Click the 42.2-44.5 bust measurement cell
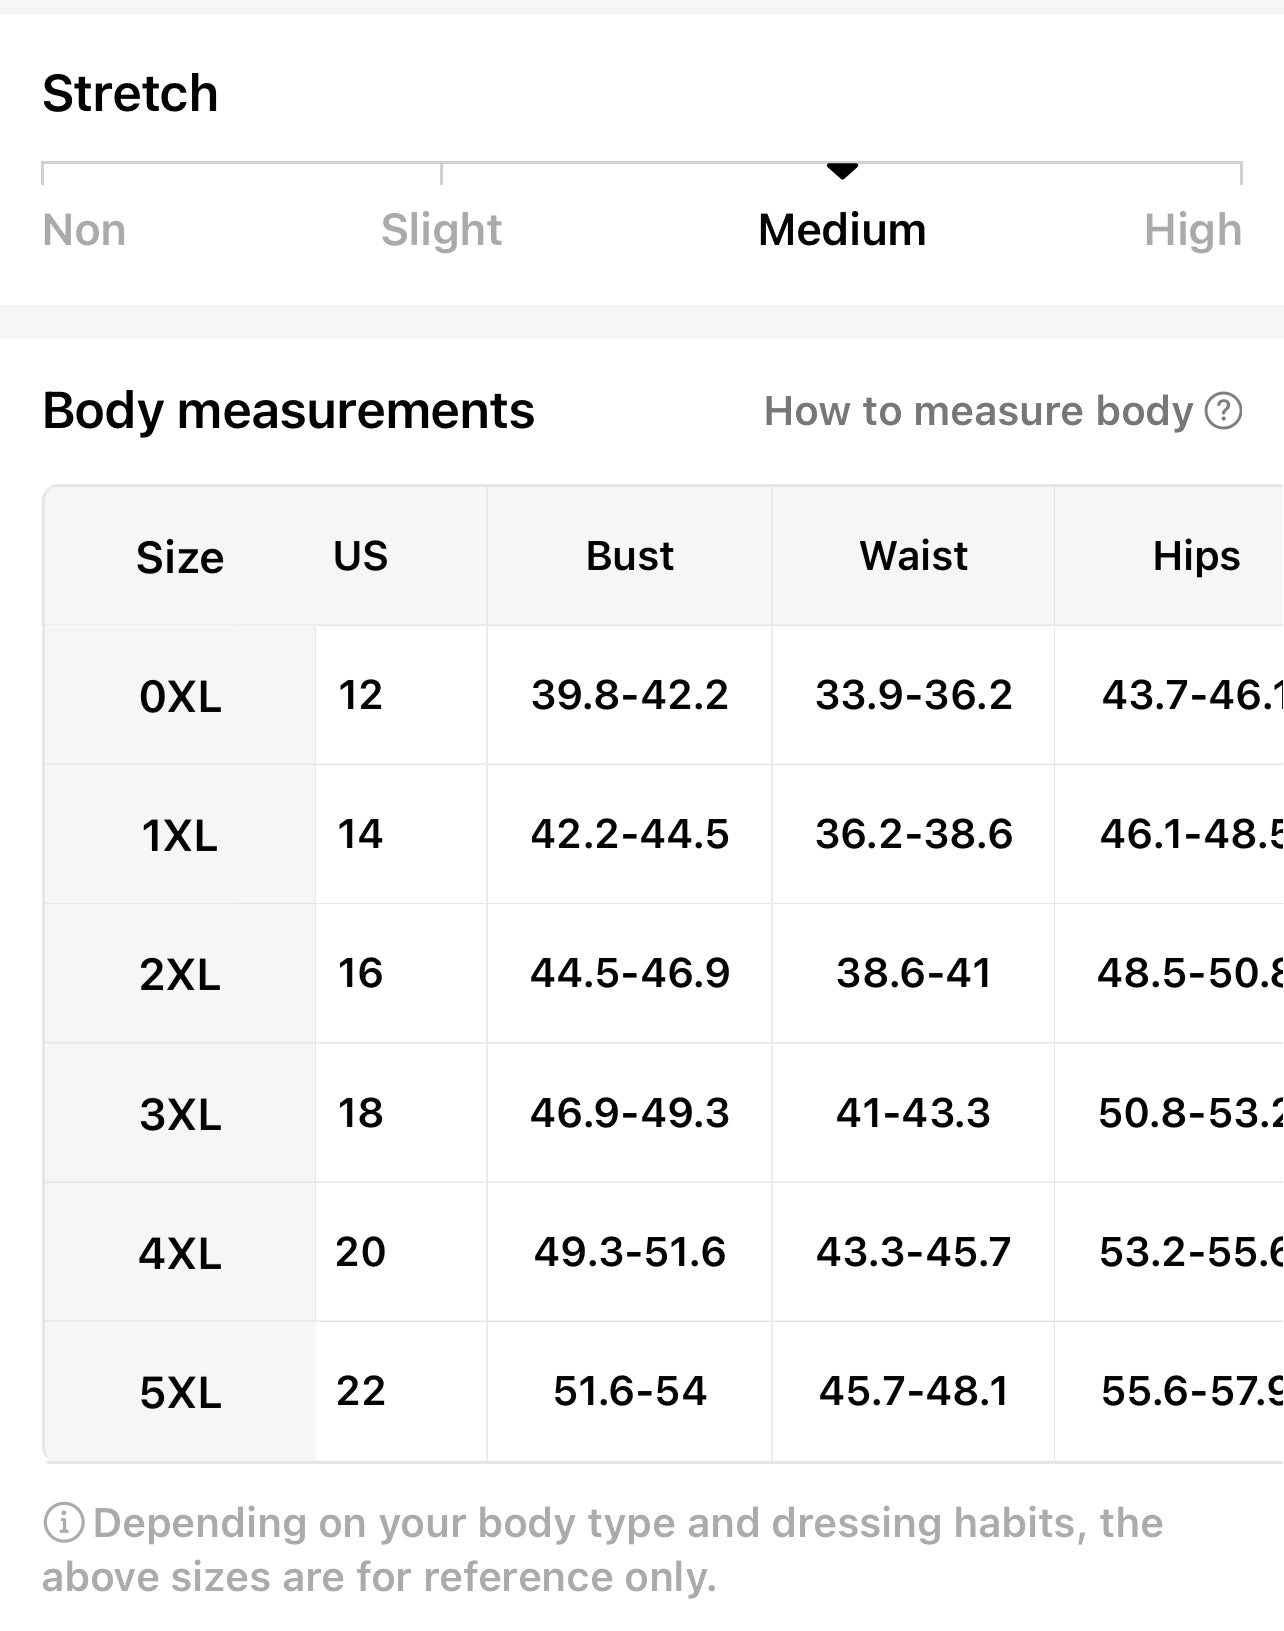 (x=629, y=834)
